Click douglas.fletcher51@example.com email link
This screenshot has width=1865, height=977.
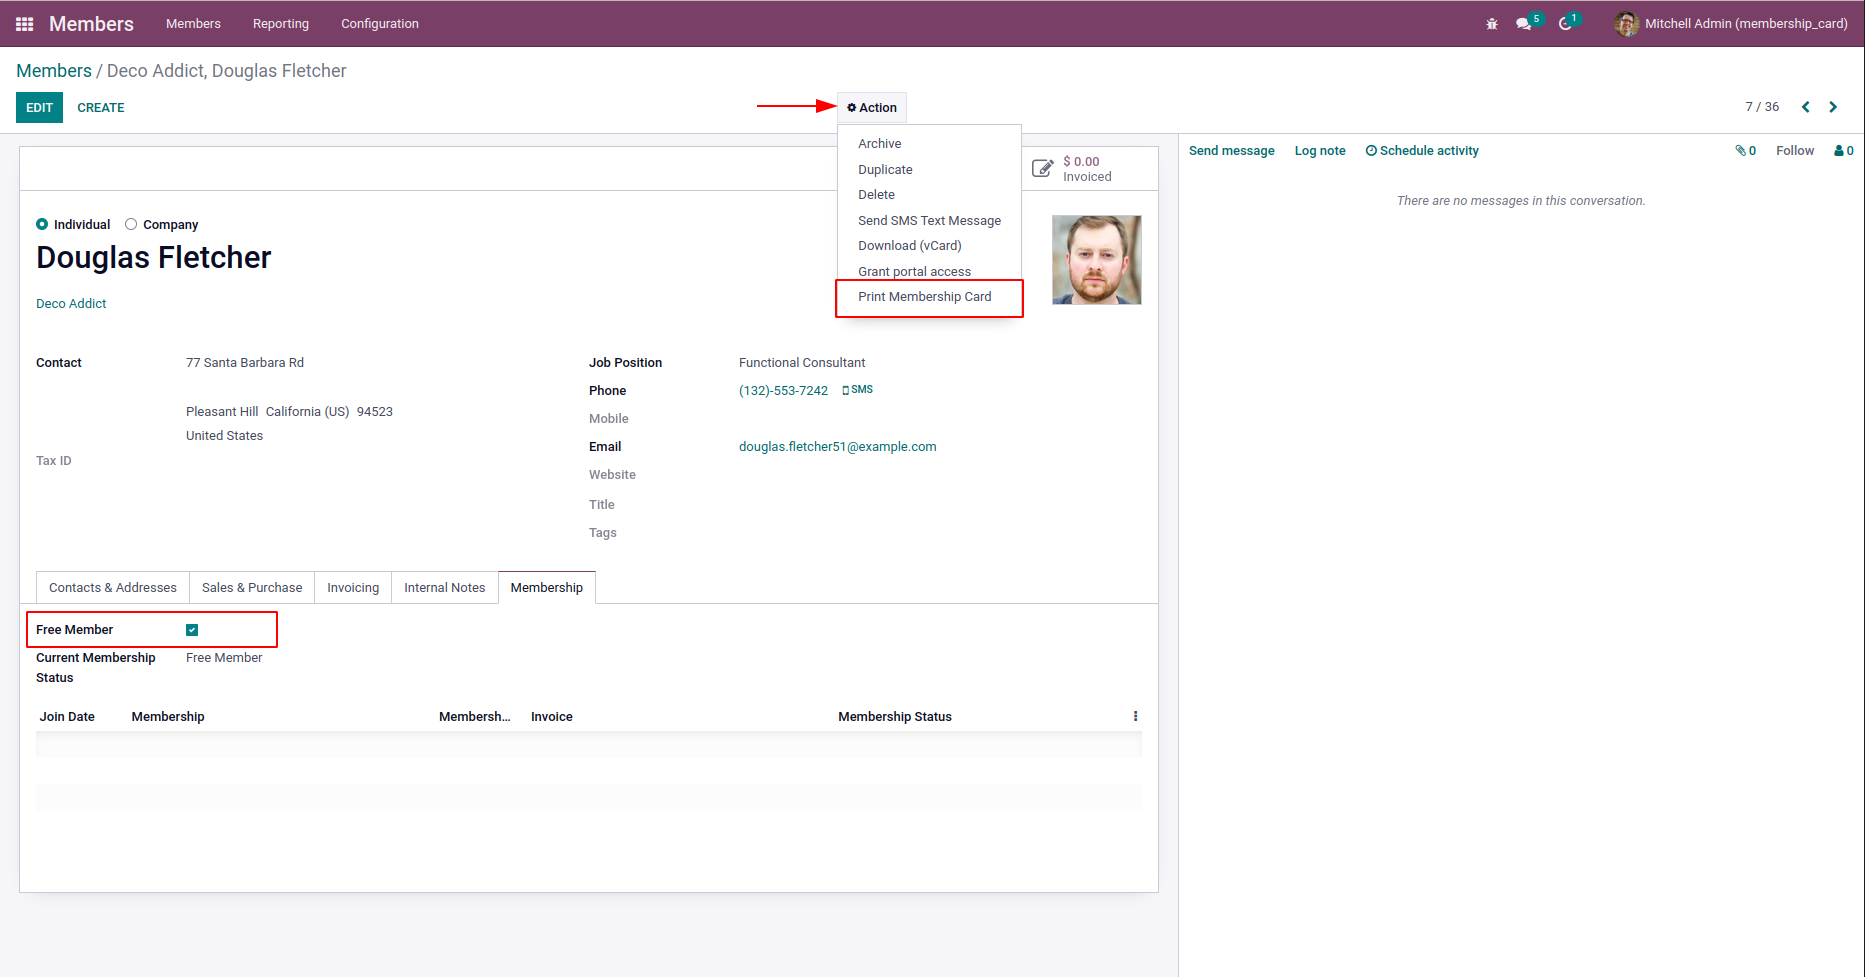coord(838,447)
